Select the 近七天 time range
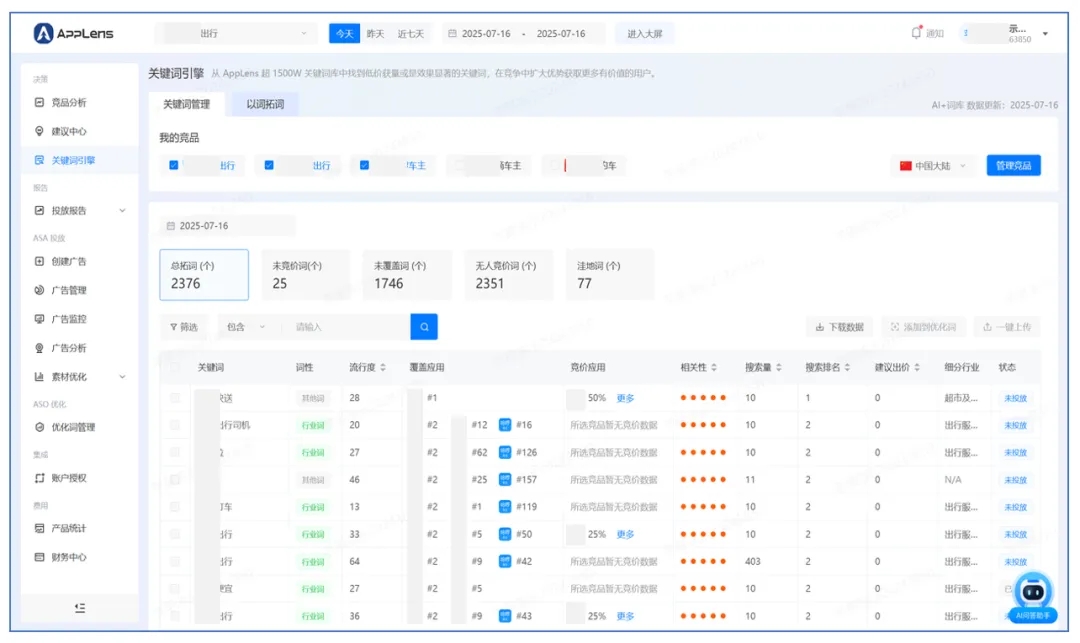This screenshot has height=643, width=1080. tap(410, 33)
